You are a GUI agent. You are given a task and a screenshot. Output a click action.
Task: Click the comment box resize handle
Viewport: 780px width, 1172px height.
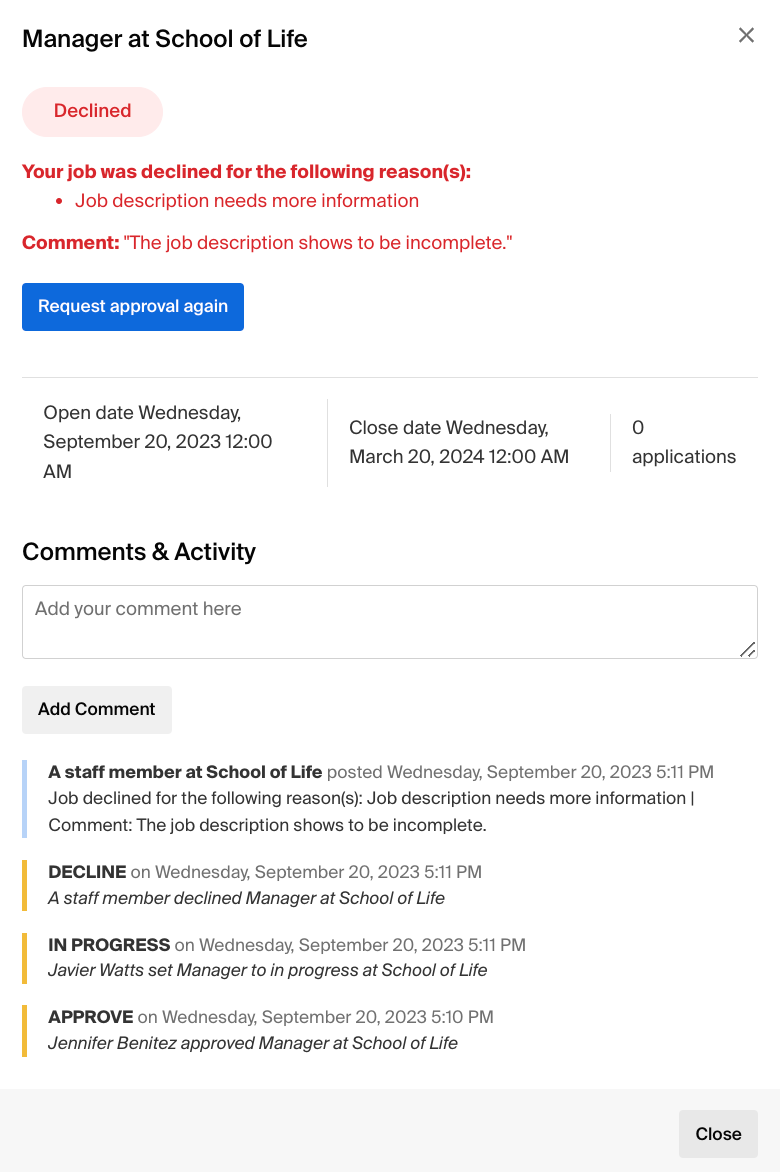748,650
